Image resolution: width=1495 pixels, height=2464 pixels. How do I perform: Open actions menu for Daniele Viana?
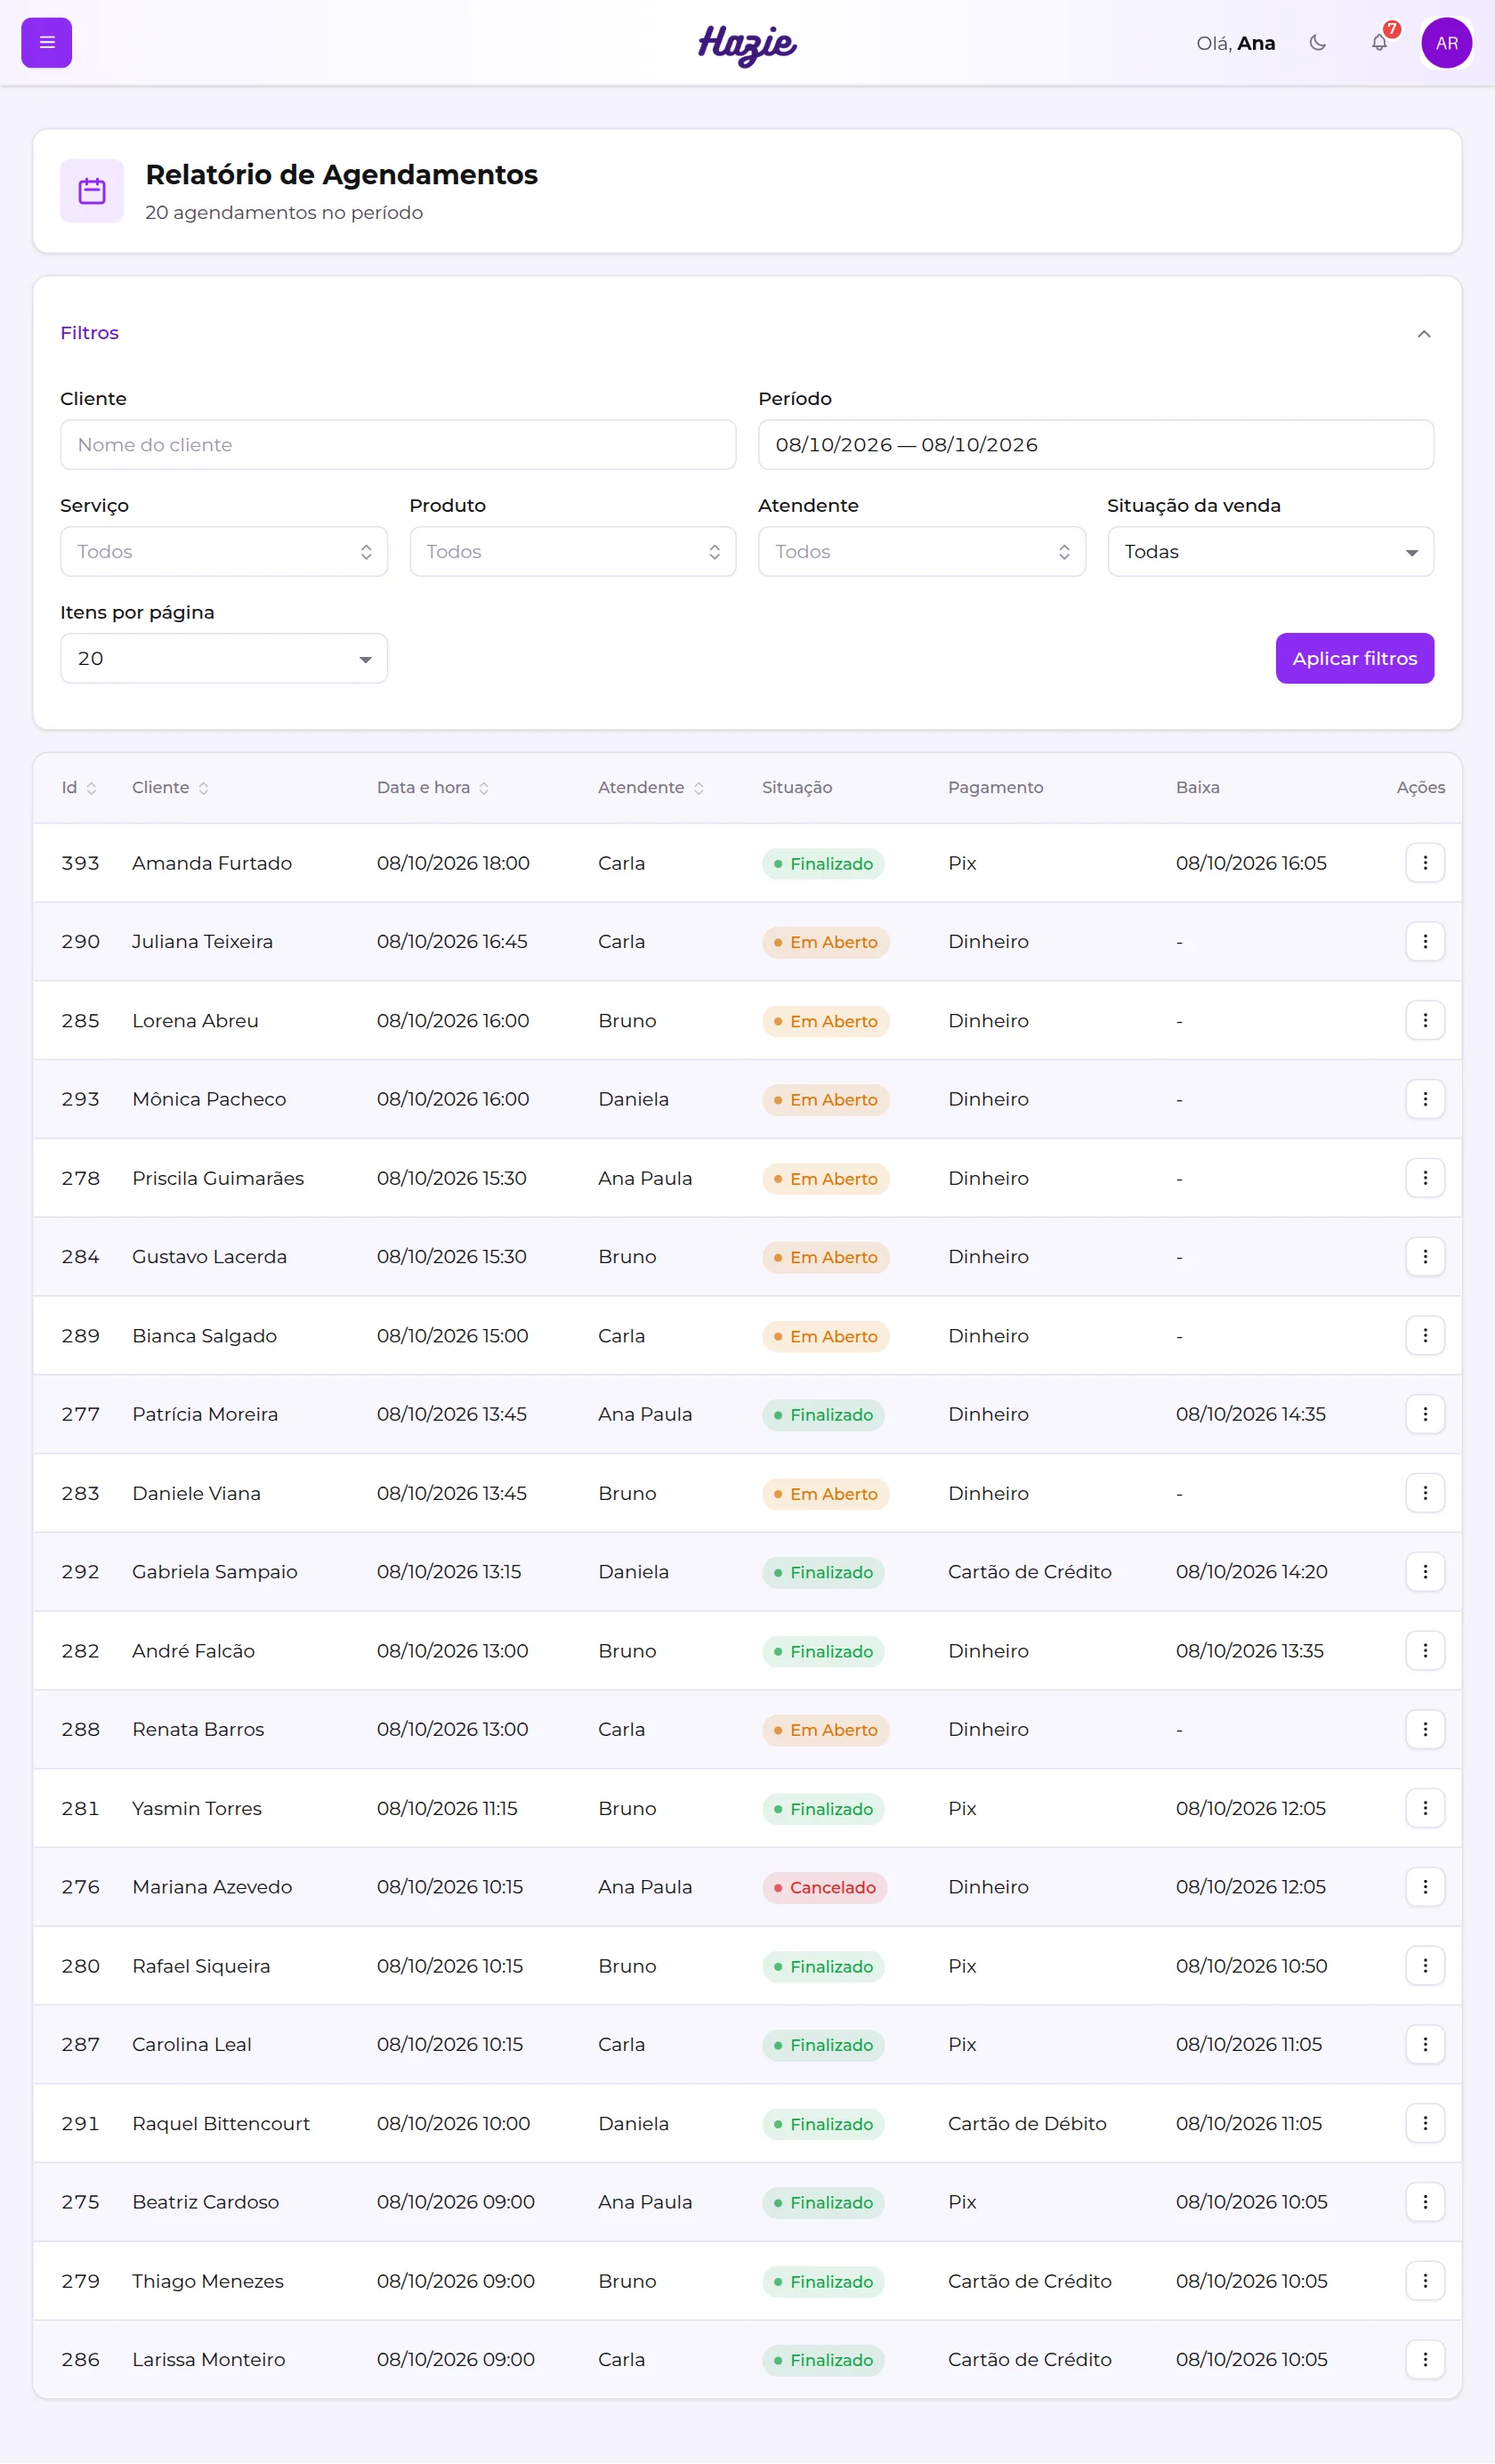click(x=1425, y=1493)
